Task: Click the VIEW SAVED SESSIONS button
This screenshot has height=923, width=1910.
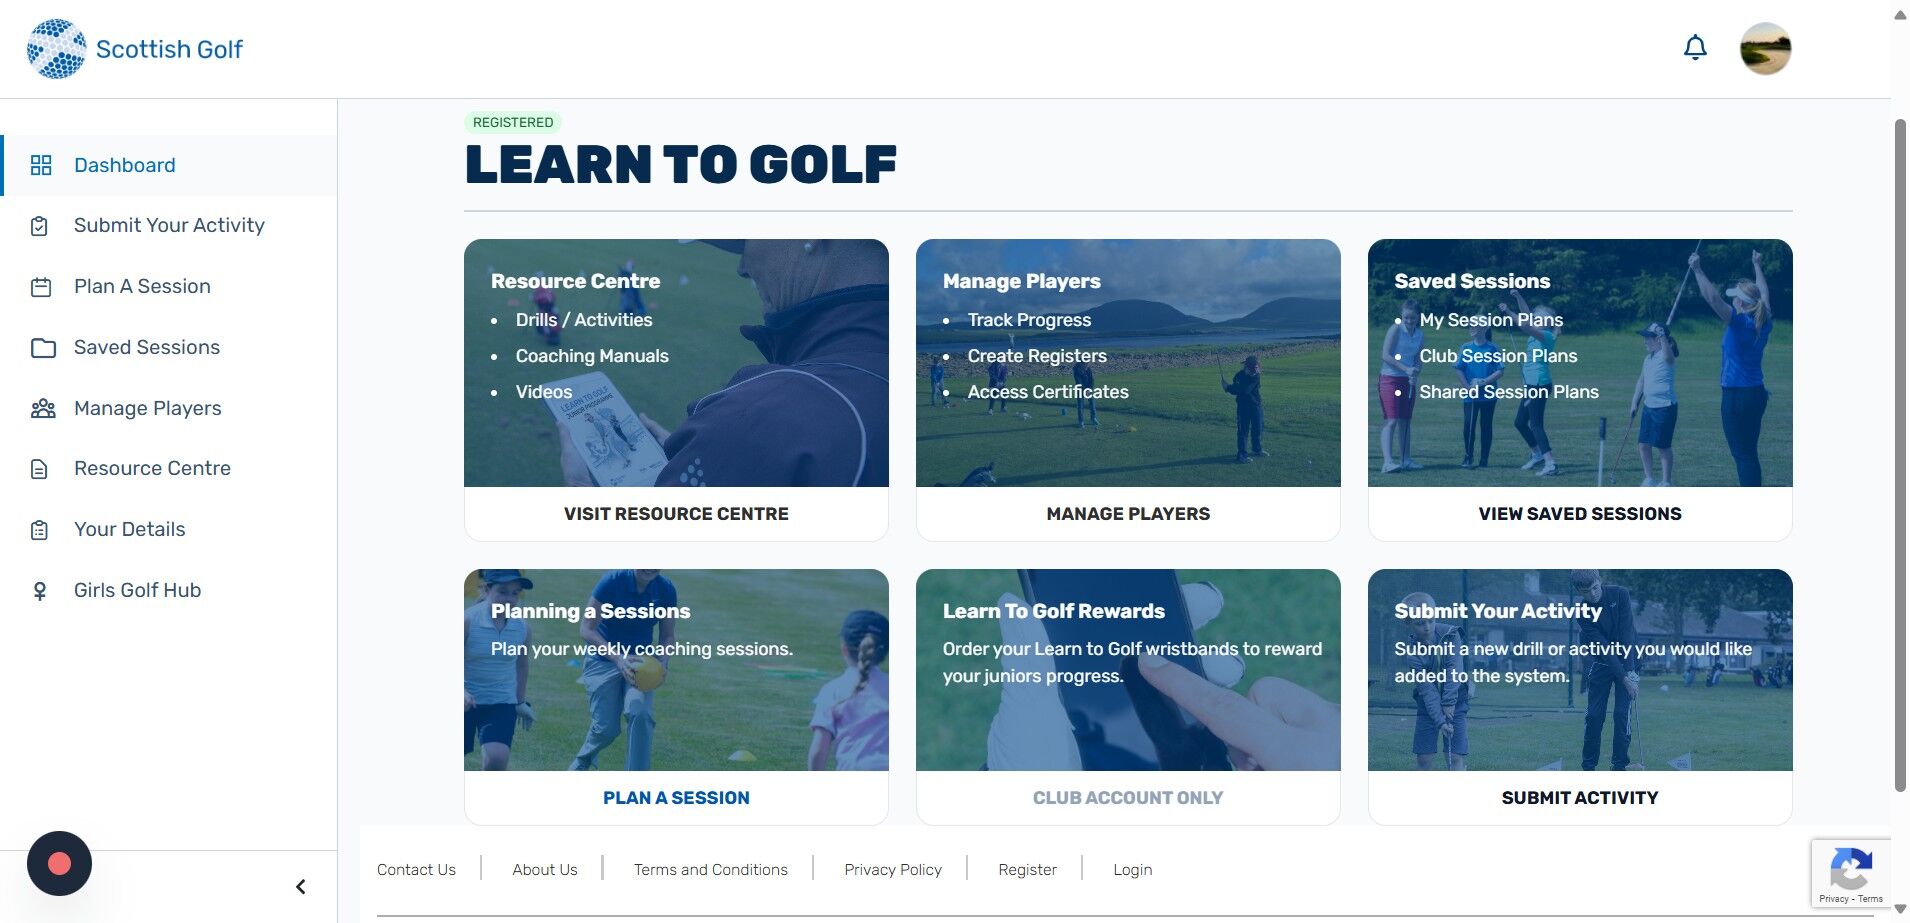Action: pos(1580,514)
